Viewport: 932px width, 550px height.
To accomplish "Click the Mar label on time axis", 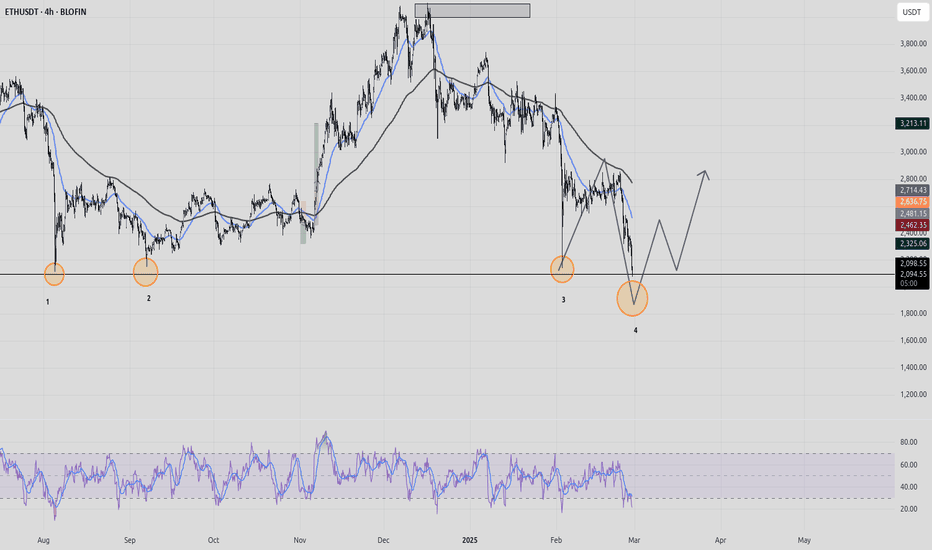I will (x=634, y=540).
